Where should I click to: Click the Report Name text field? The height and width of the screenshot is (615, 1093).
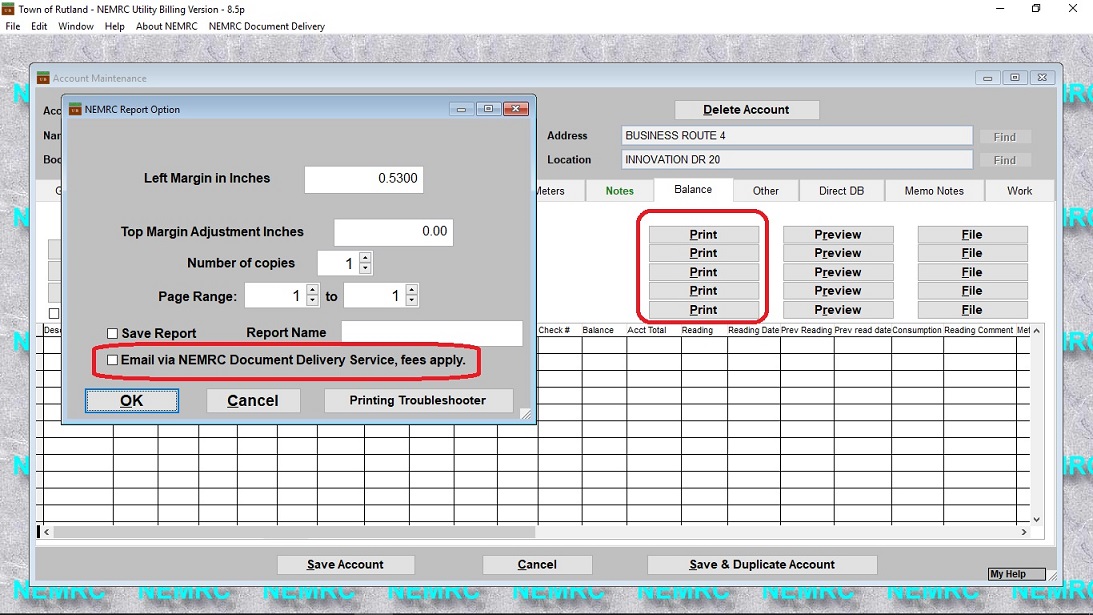point(431,333)
